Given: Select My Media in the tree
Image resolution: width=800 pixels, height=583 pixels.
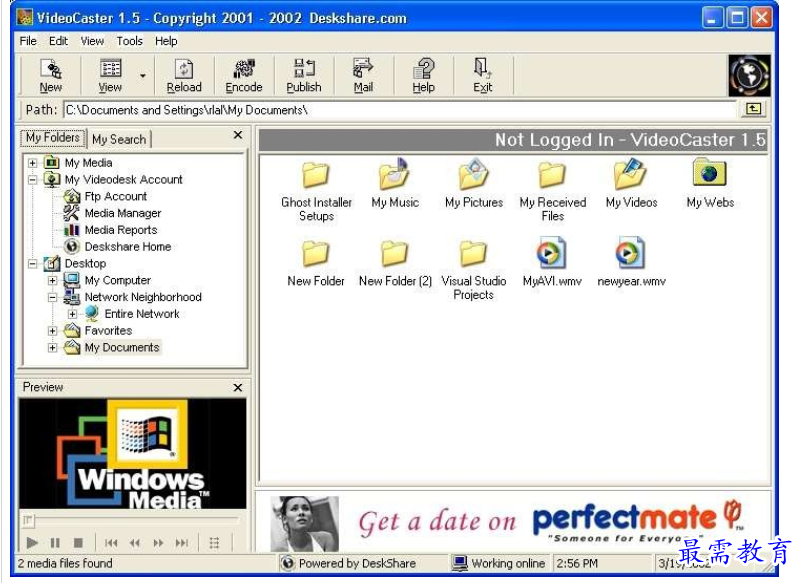Looking at the screenshot, I should [88, 163].
